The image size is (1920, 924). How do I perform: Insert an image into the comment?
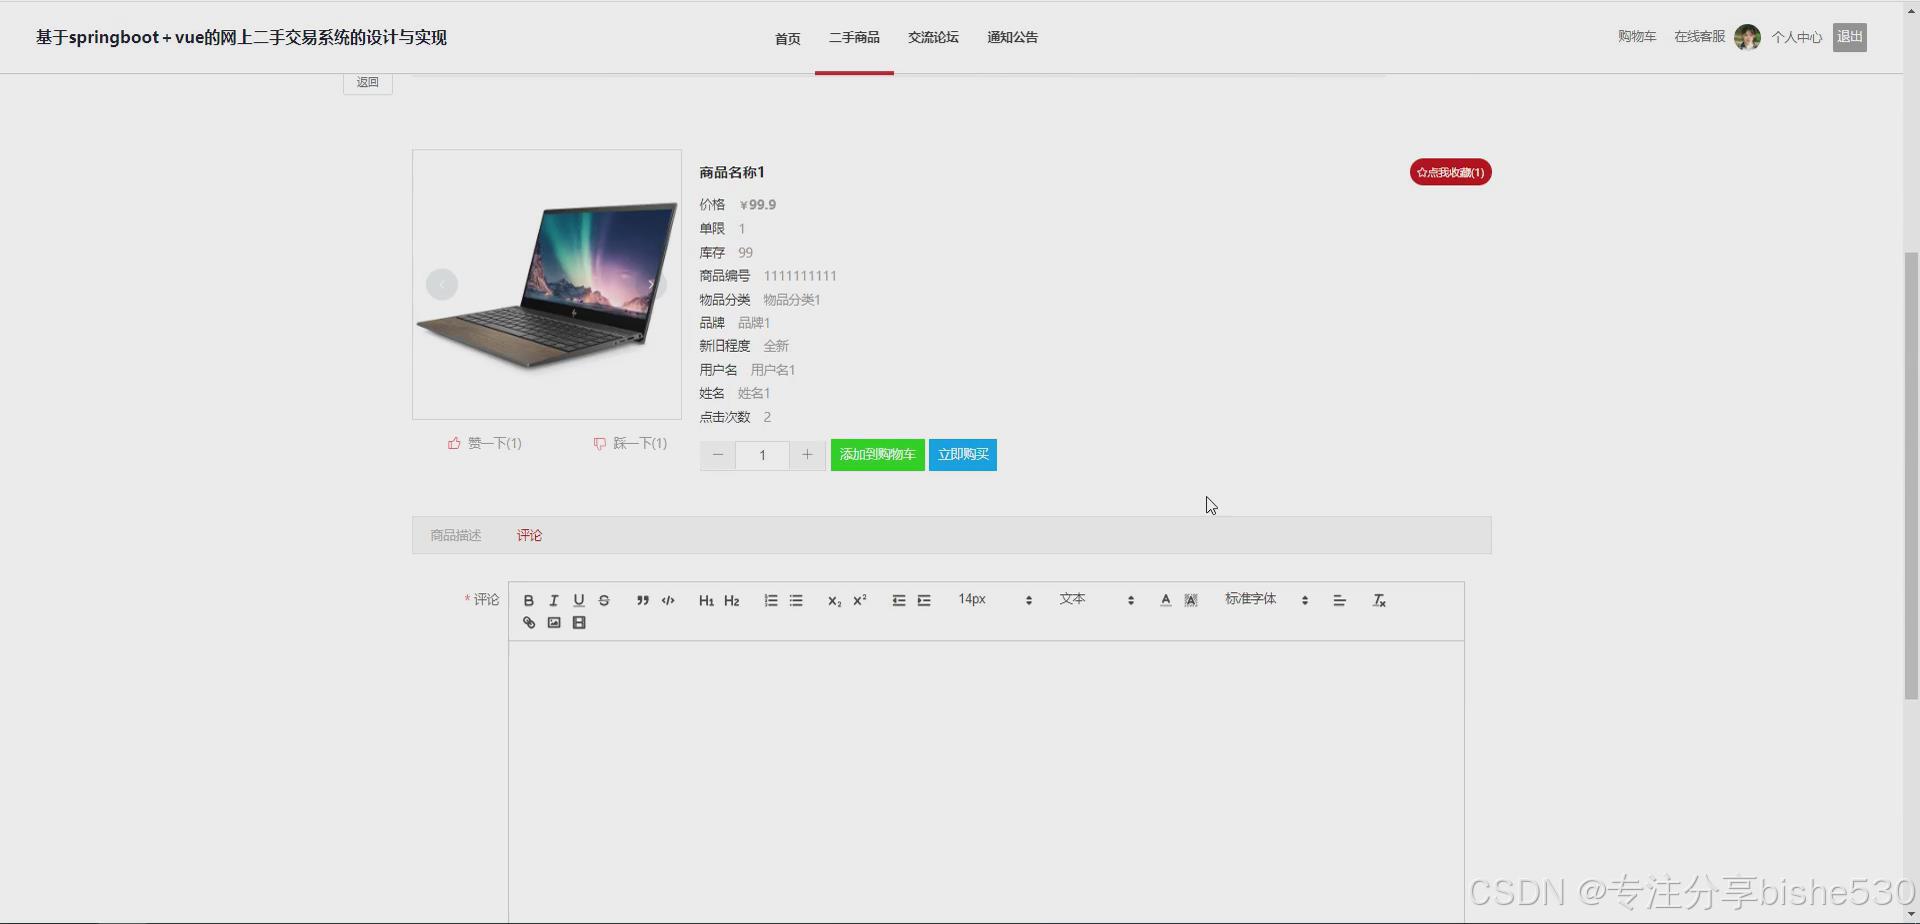pyautogui.click(x=554, y=623)
